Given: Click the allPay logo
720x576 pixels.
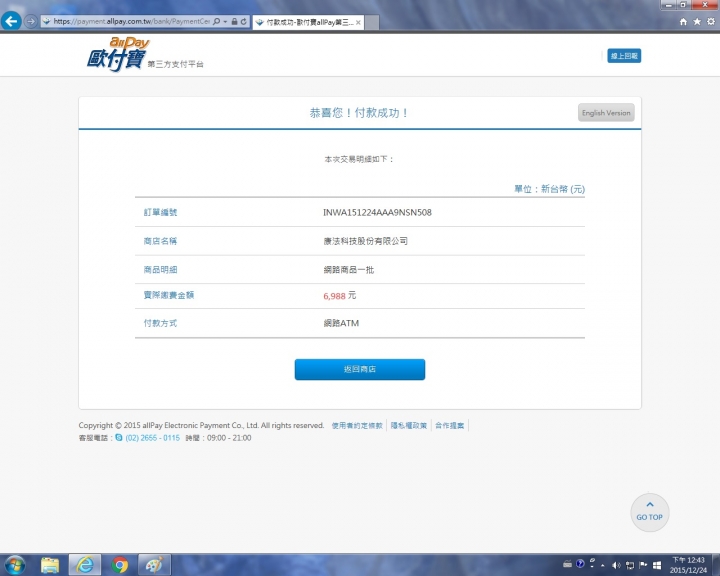Looking at the screenshot, I should pos(118,54).
